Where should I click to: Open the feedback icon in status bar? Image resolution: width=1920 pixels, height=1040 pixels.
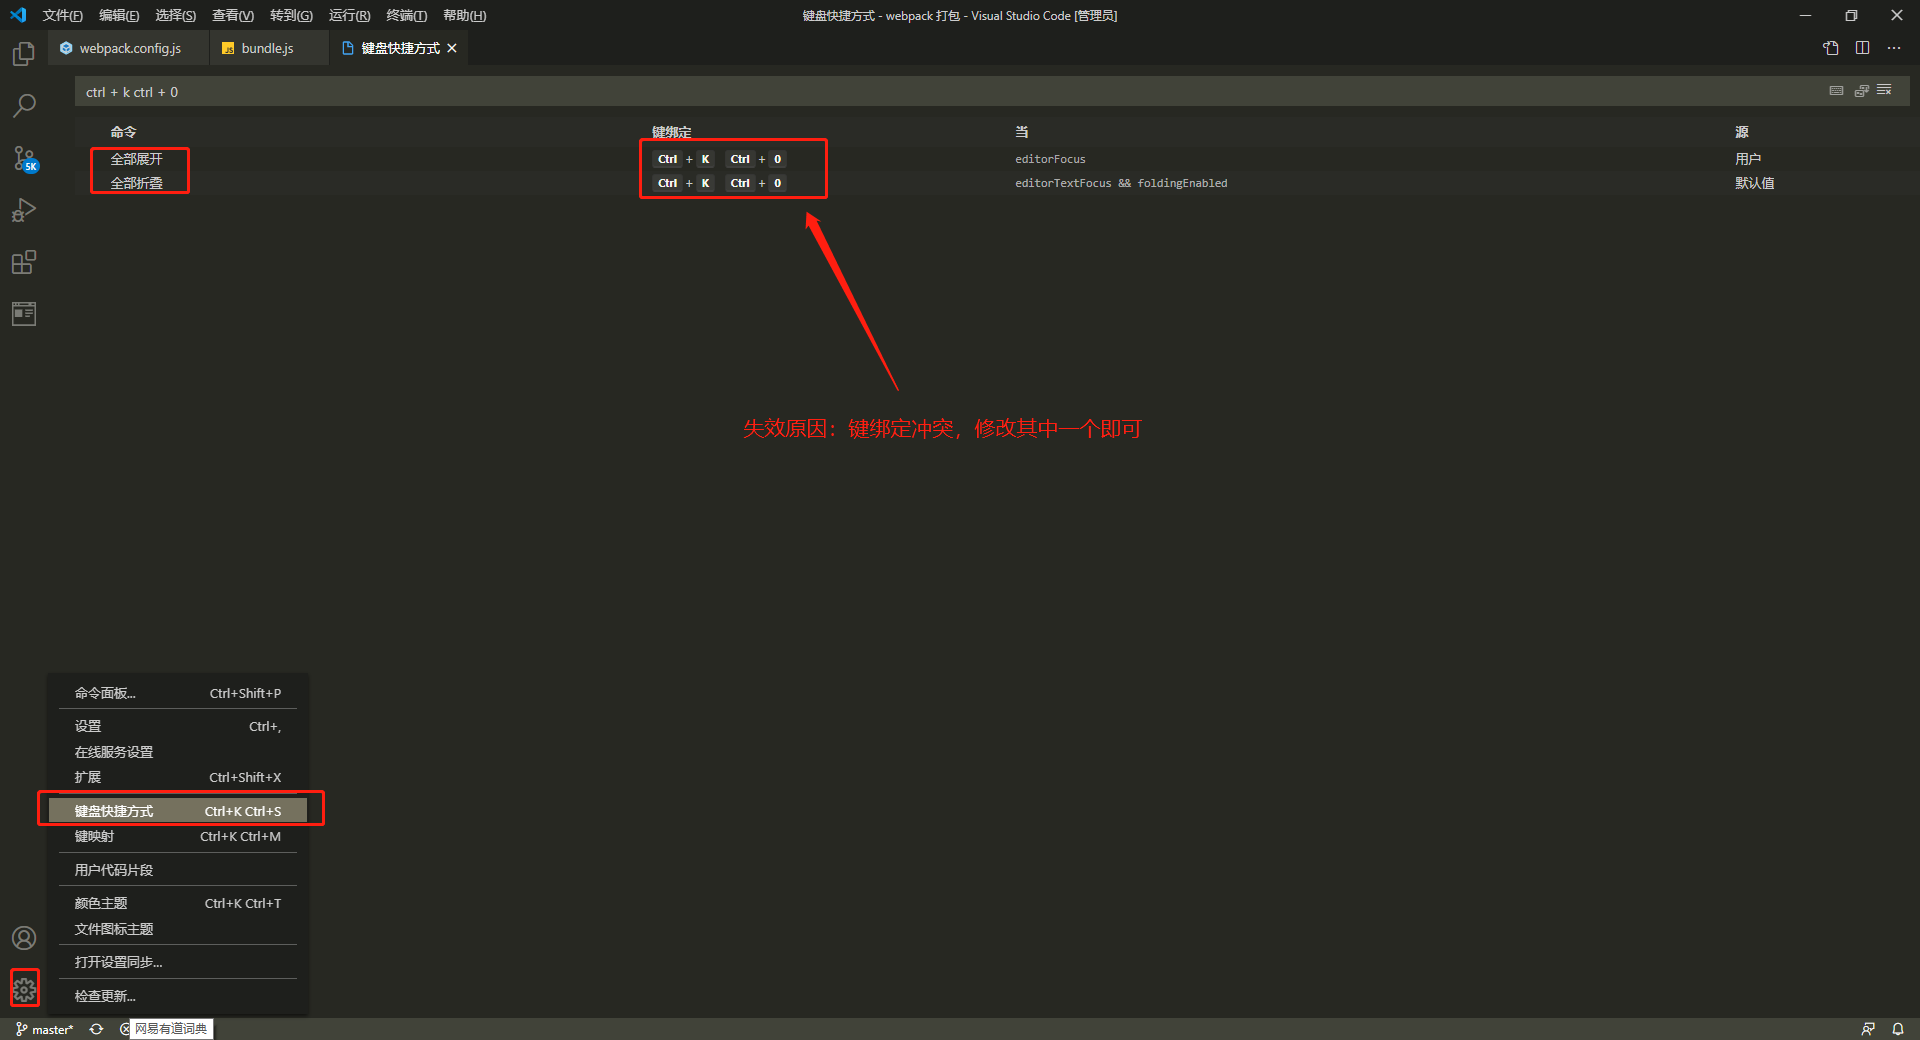1868,1029
